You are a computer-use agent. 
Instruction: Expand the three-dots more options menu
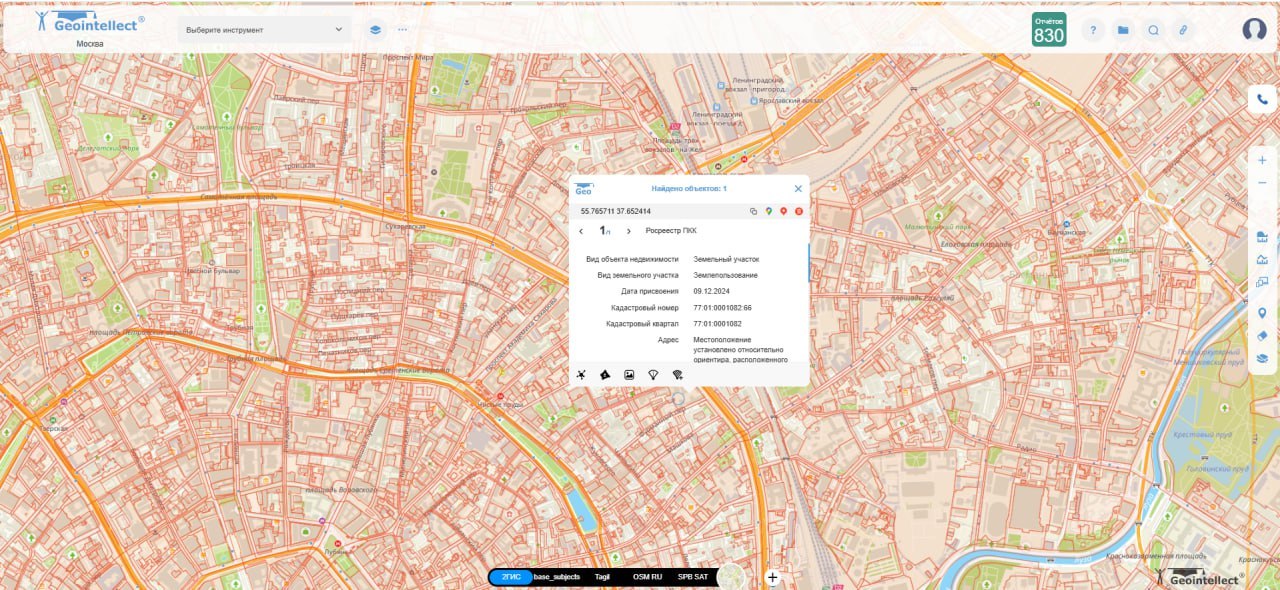(x=403, y=30)
